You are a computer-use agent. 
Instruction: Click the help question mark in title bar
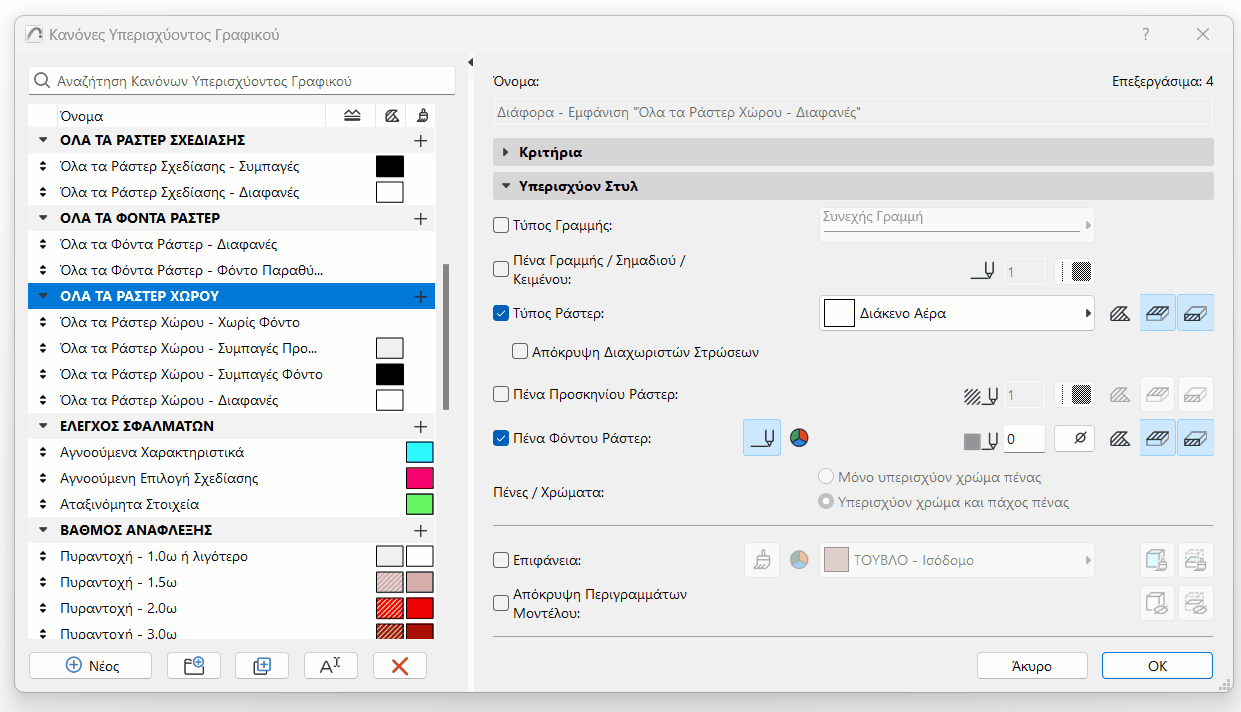[1146, 34]
